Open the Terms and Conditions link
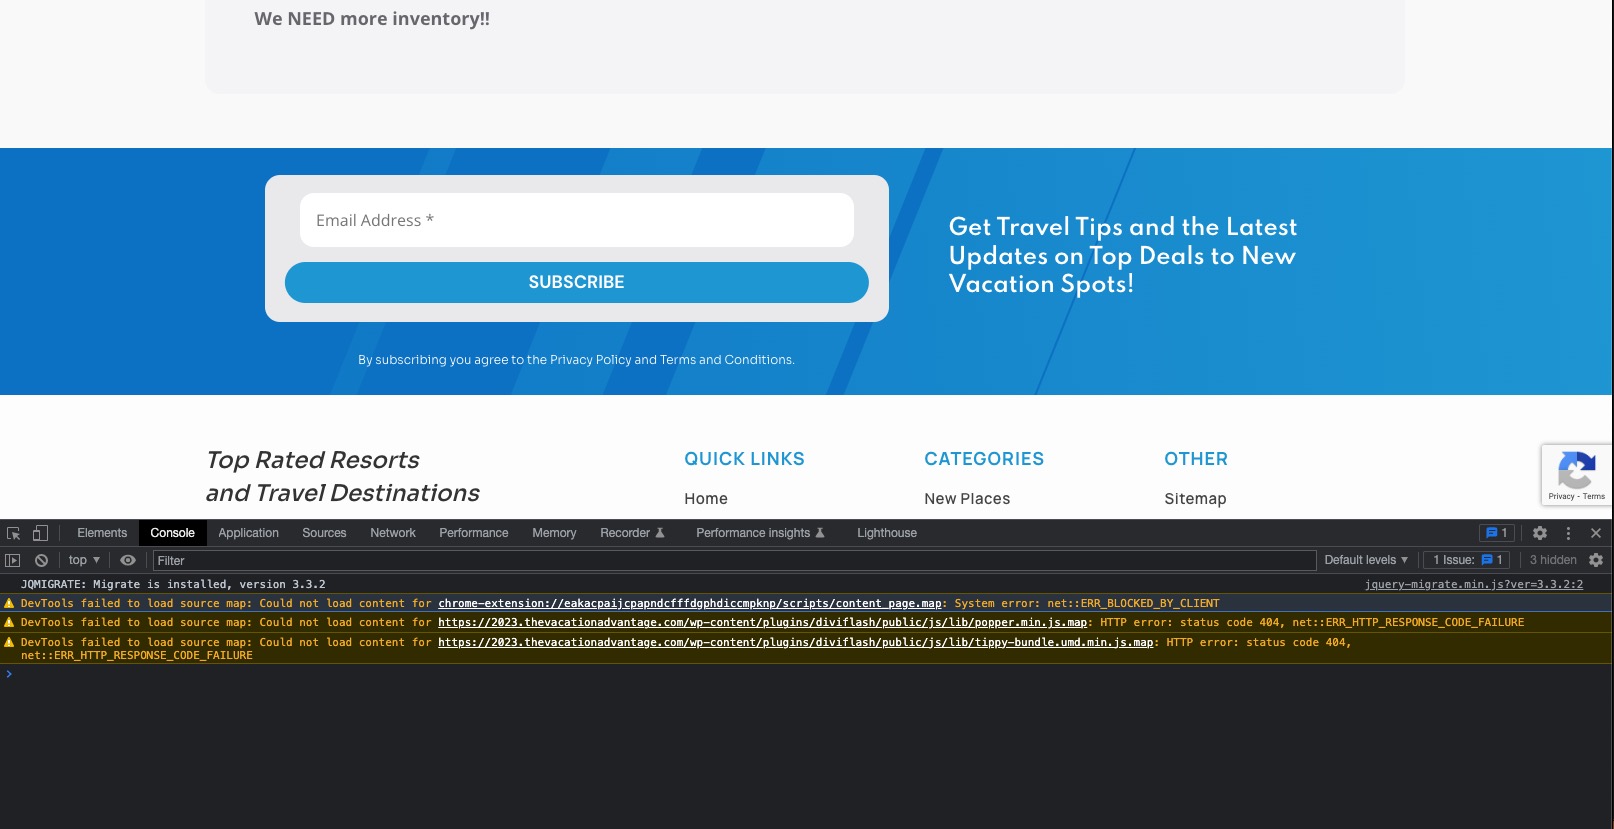 tap(726, 360)
